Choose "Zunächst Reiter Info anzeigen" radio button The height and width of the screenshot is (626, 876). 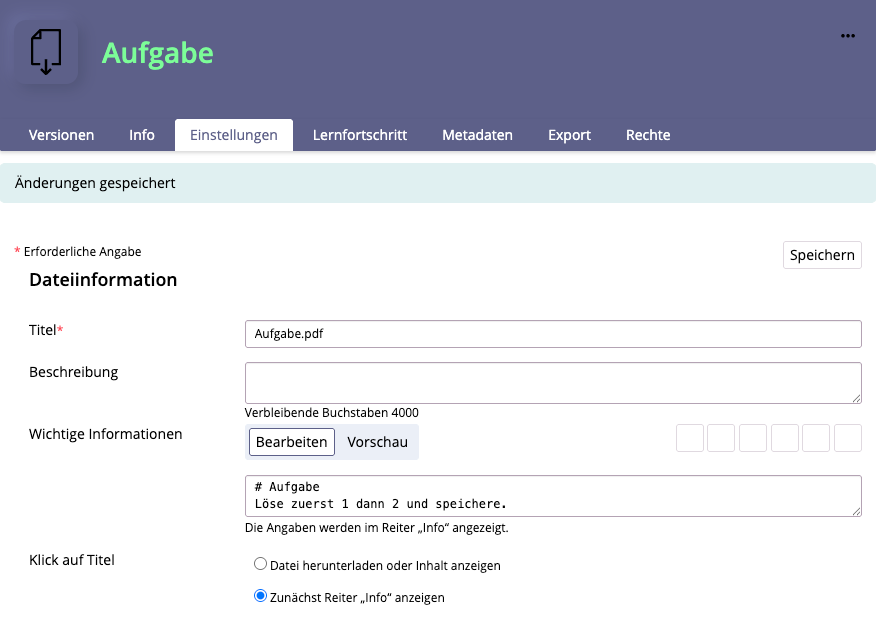(261, 596)
